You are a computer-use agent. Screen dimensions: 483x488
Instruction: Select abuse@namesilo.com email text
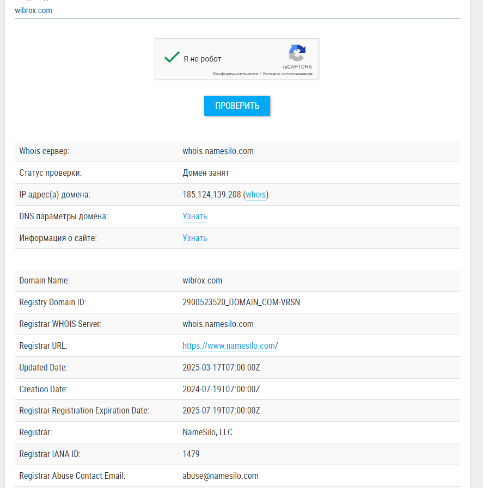pyautogui.click(x=220, y=476)
